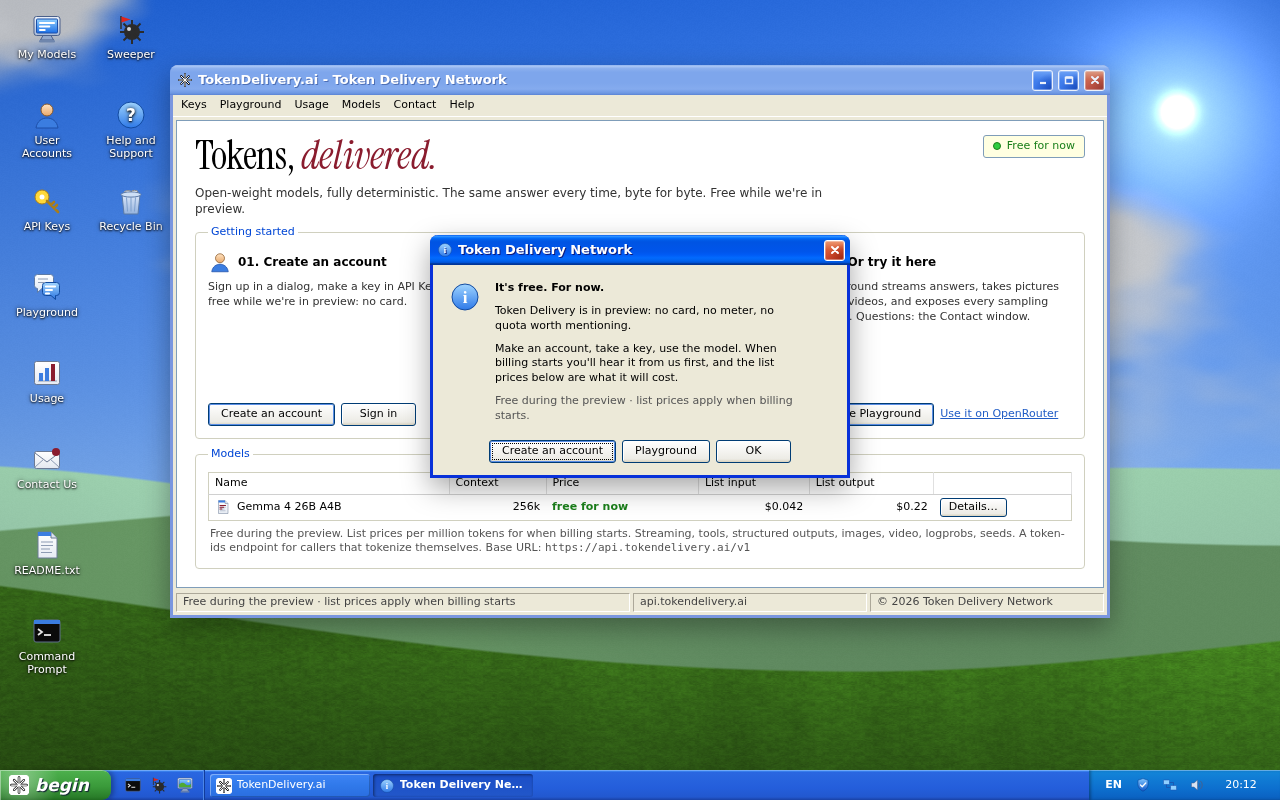1280x800 pixels.
Task: Click the Playground button in the dialog
Action: (x=666, y=451)
